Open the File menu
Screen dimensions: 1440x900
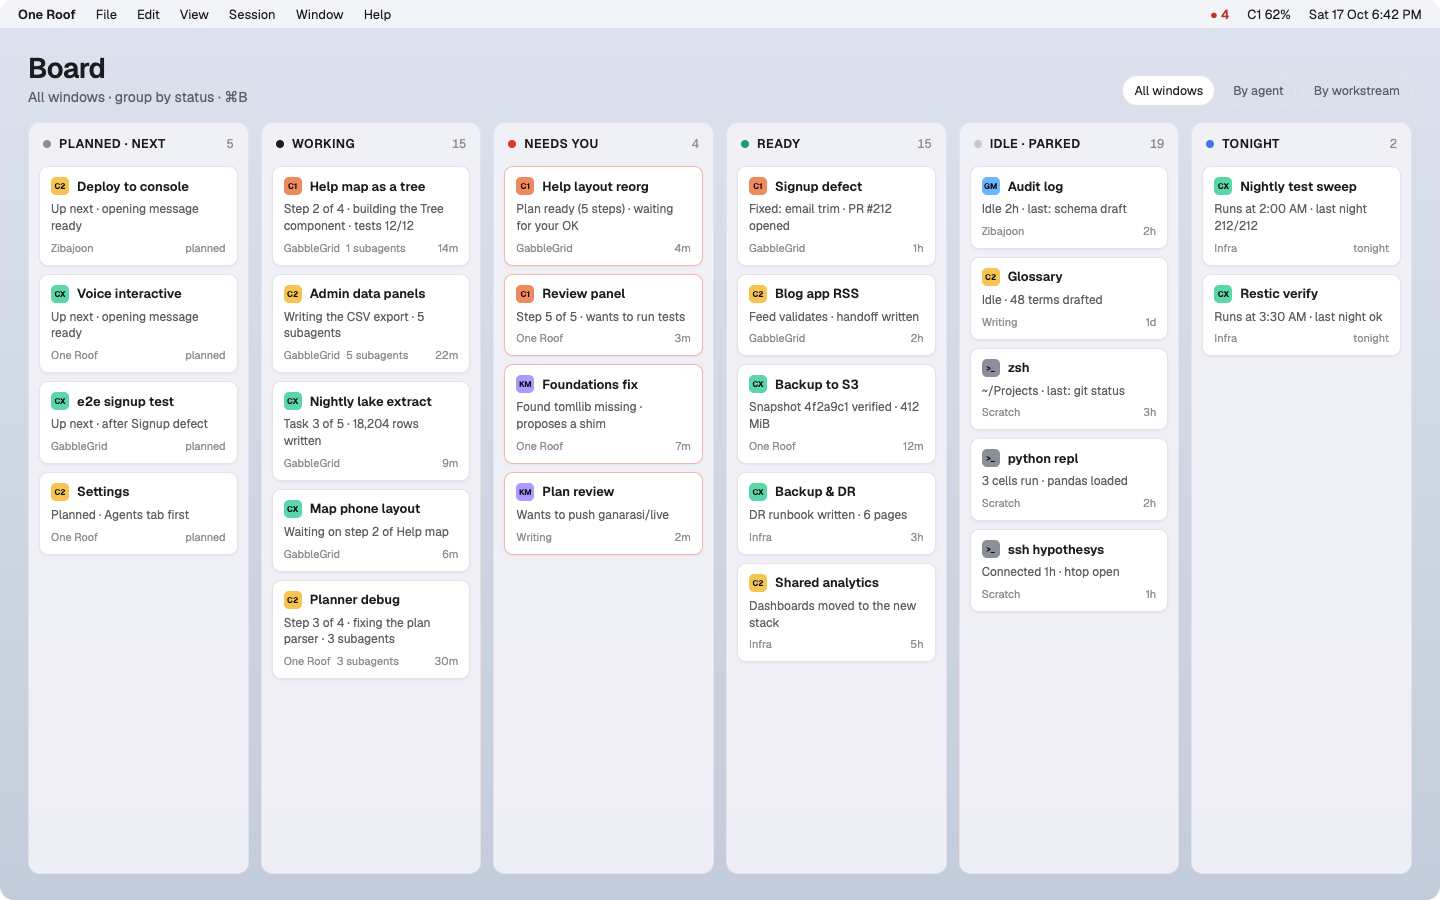(x=106, y=15)
